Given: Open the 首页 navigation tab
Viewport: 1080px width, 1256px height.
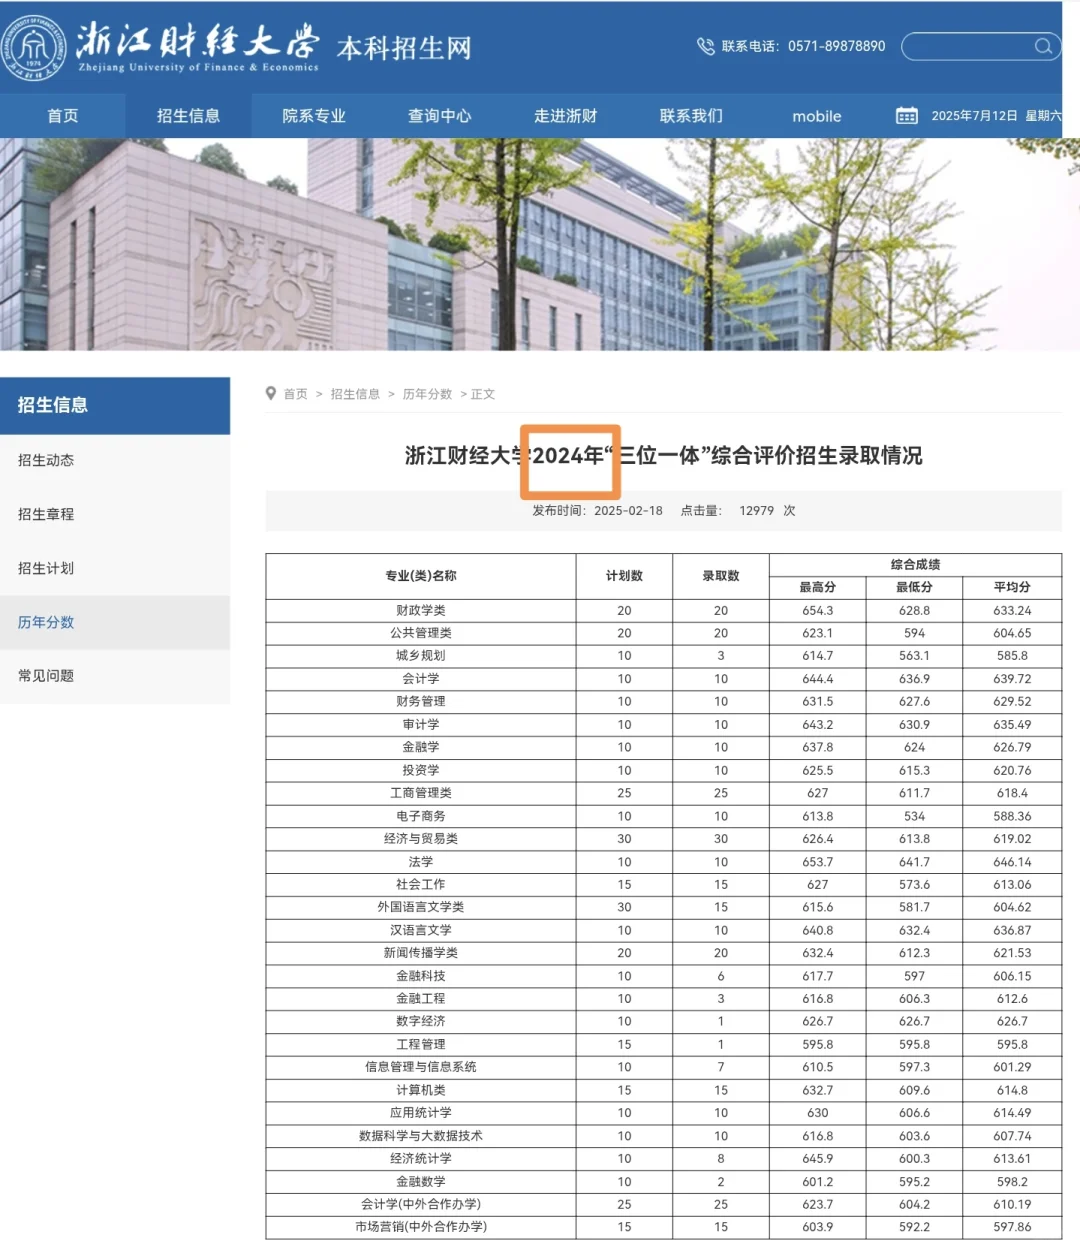Looking at the screenshot, I should pos(62,115).
